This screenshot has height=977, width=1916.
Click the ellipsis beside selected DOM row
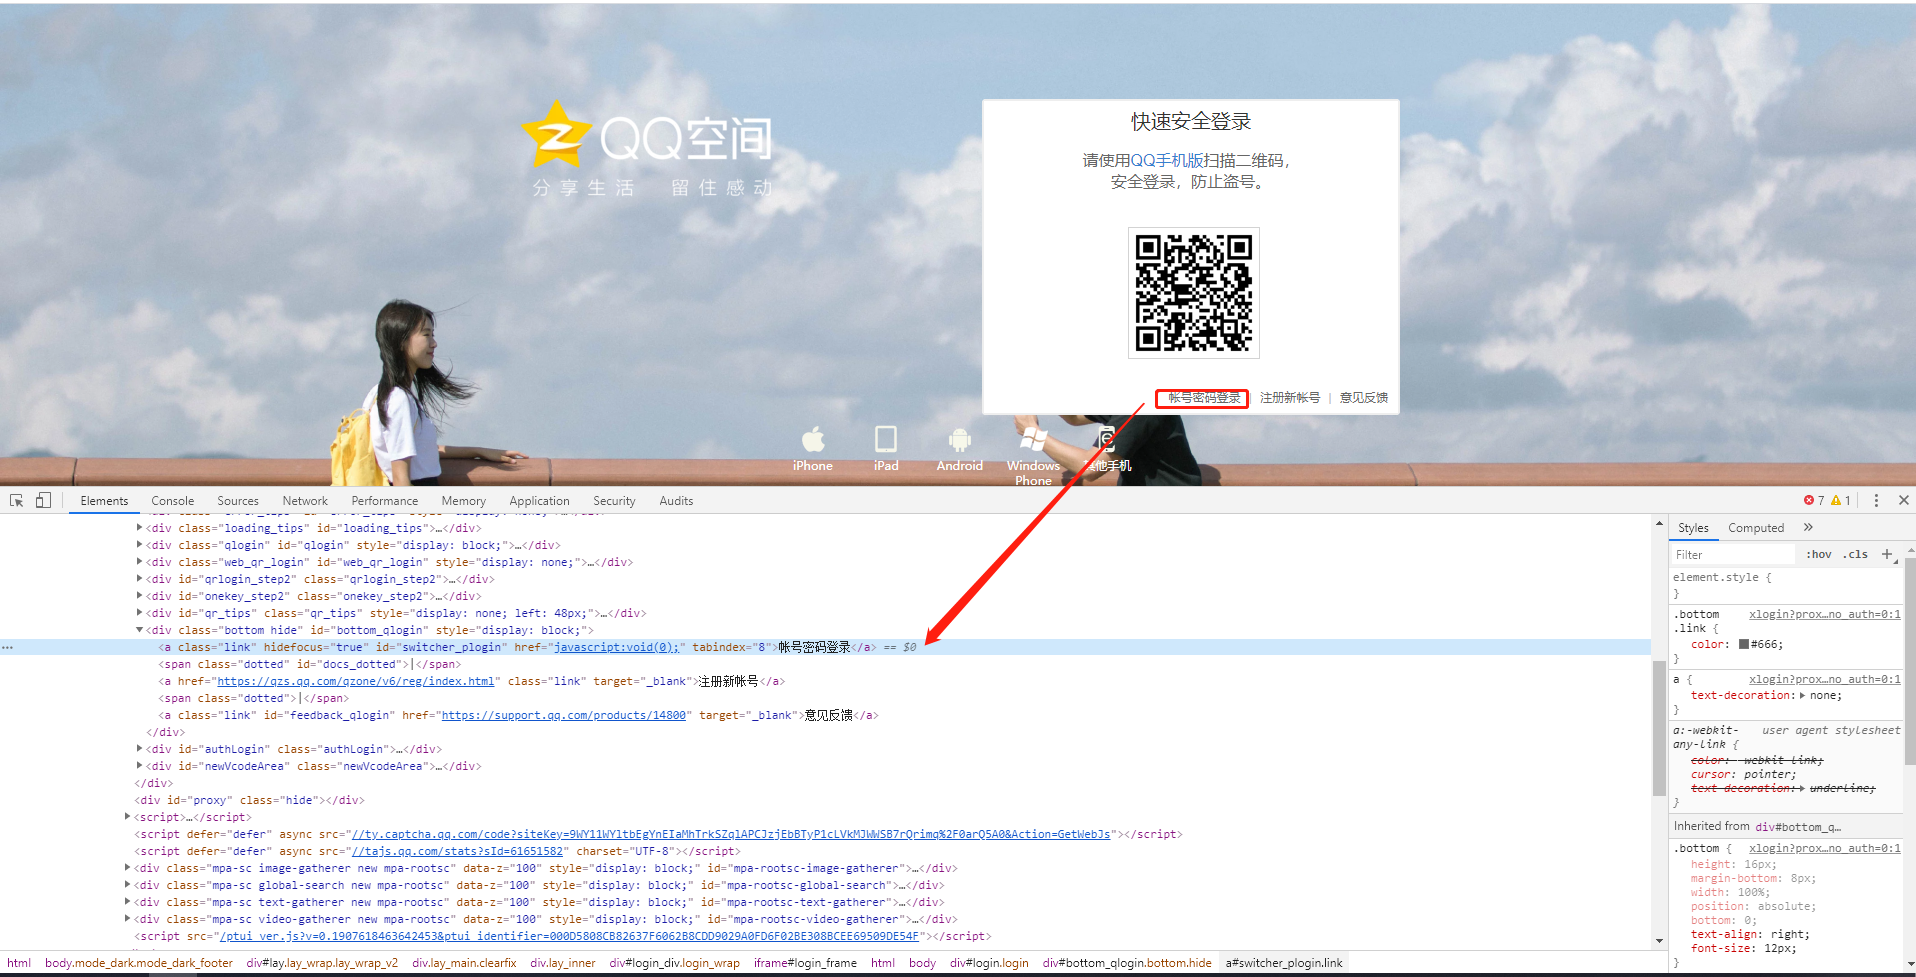tap(8, 647)
